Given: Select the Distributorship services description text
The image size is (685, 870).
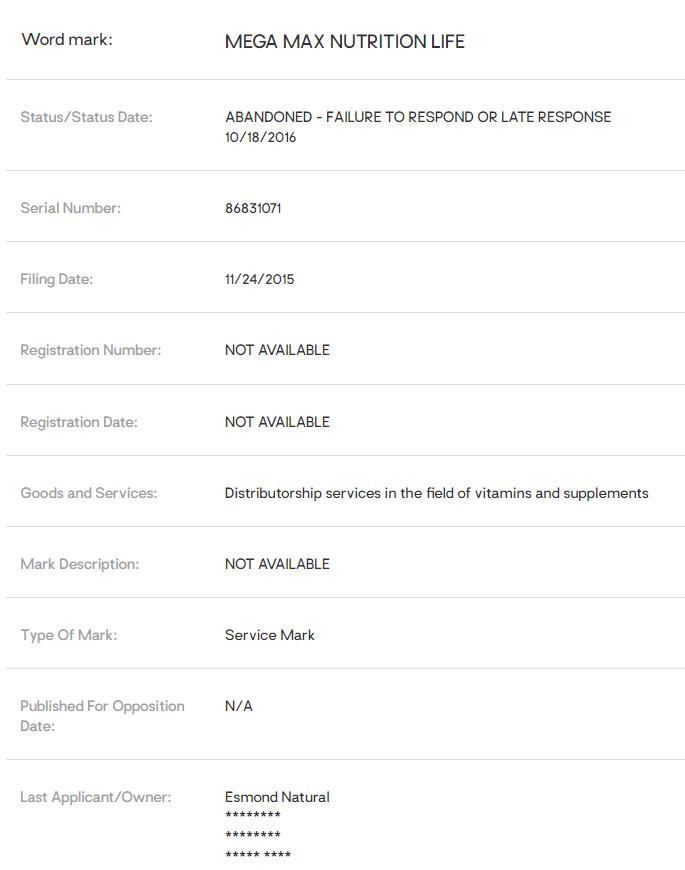Looking at the screenshot, I should pyautogui.click(x=436, y=493).
